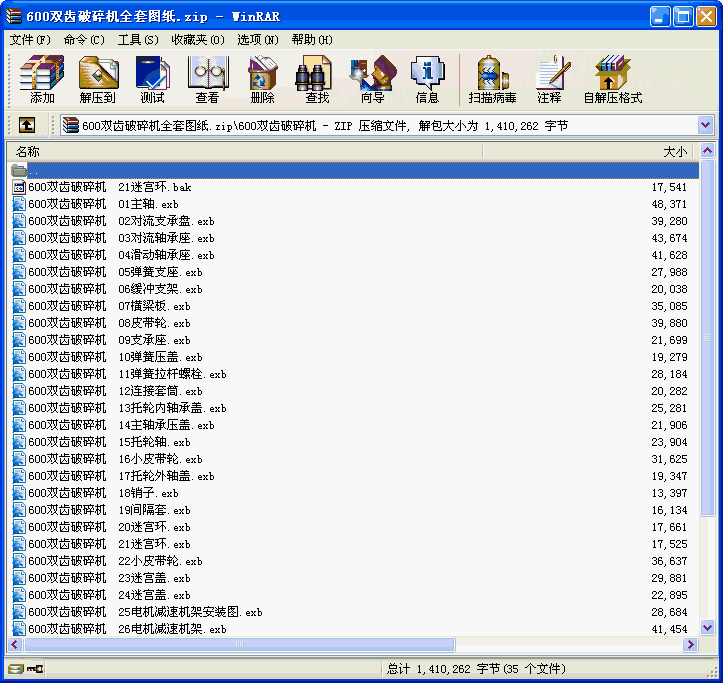
Task: Select file 25电机减速机架安装图.exb
Action: (x=145, y=612)
